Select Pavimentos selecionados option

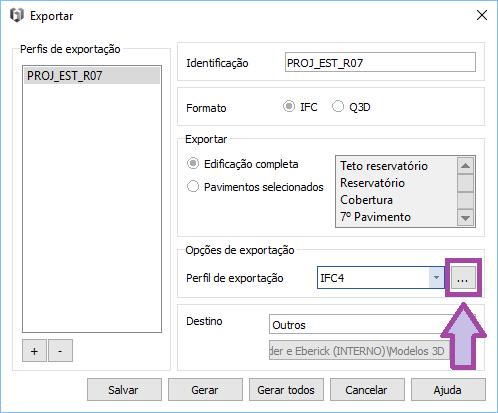[x=193, y=186]
